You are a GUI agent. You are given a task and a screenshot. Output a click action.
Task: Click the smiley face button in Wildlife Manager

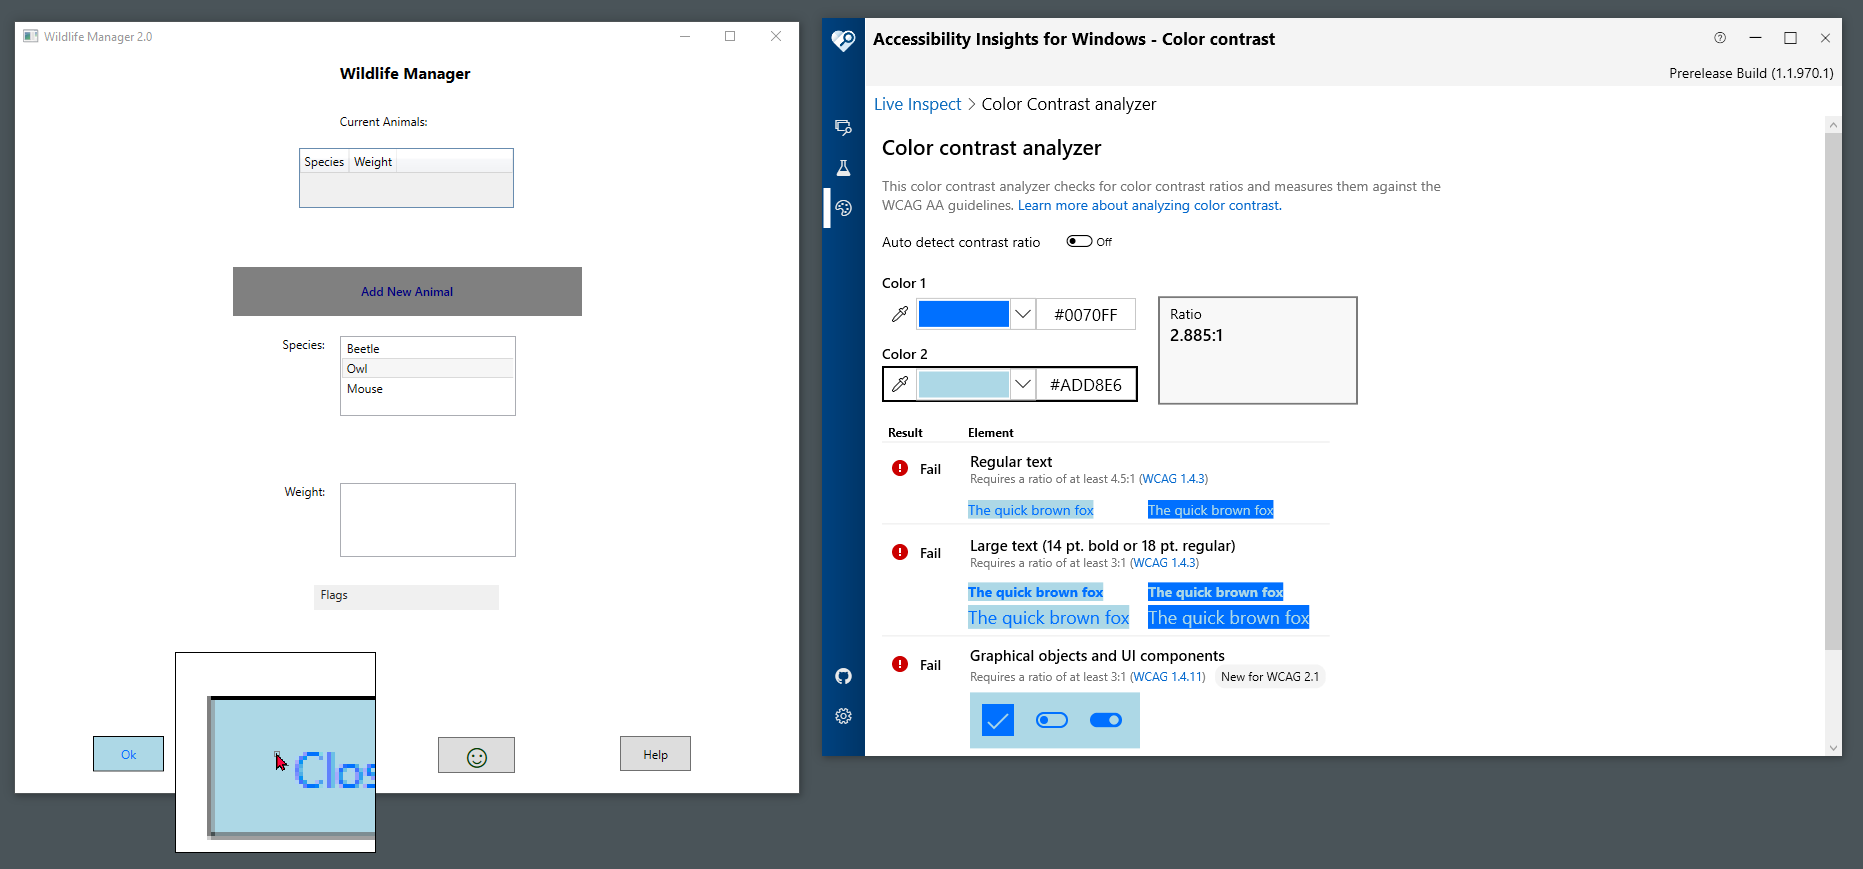[476, 755]
